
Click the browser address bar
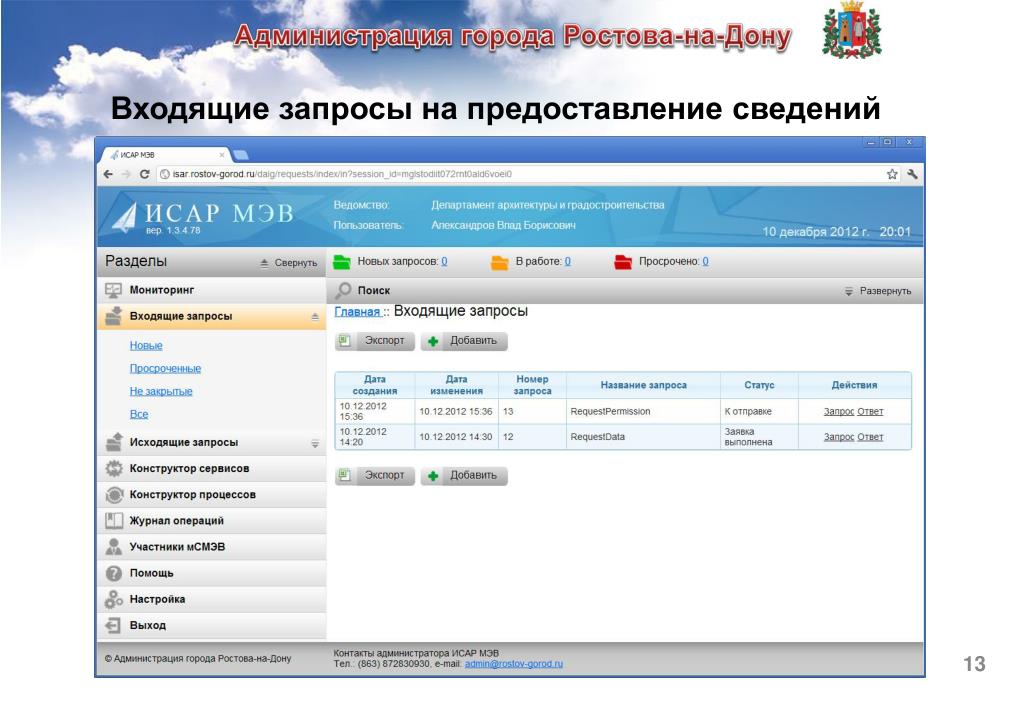tap(500, 173)
